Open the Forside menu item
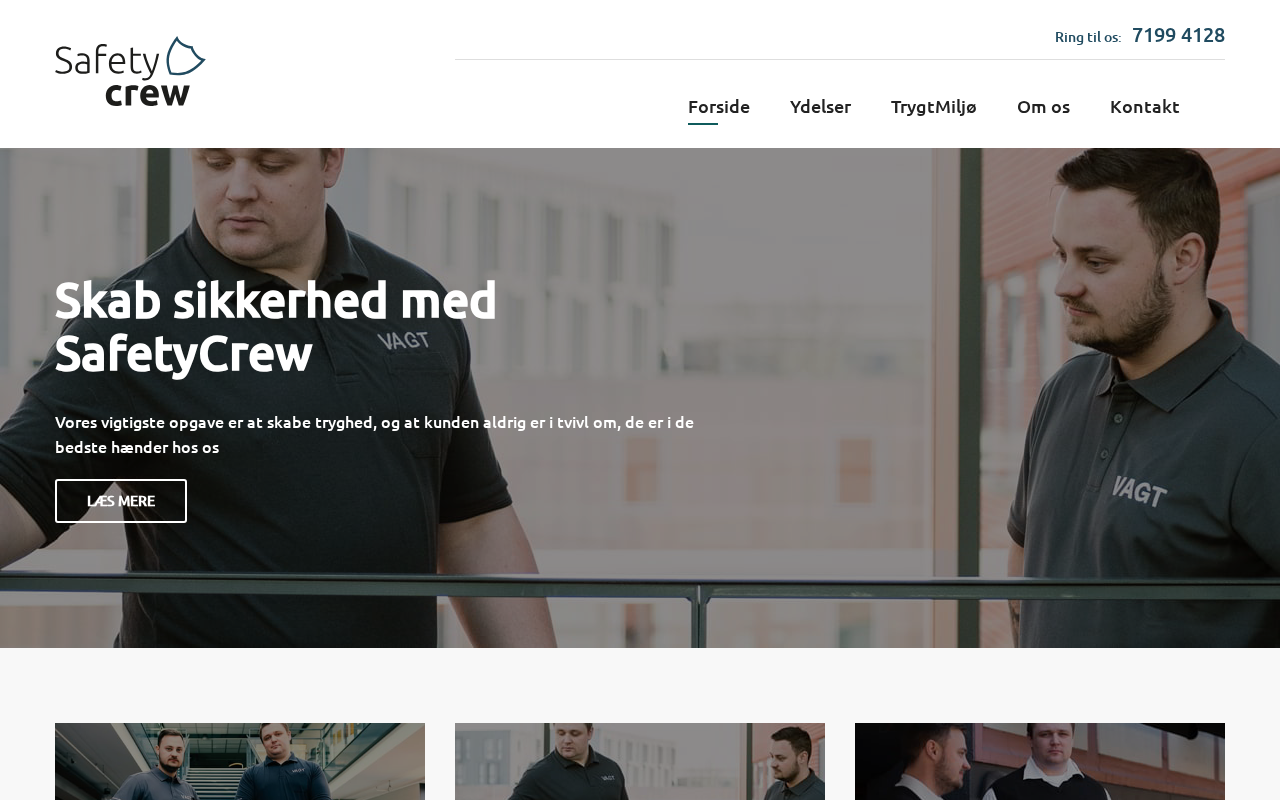The width and height of the screenshot is (1280, 800). 719,106
